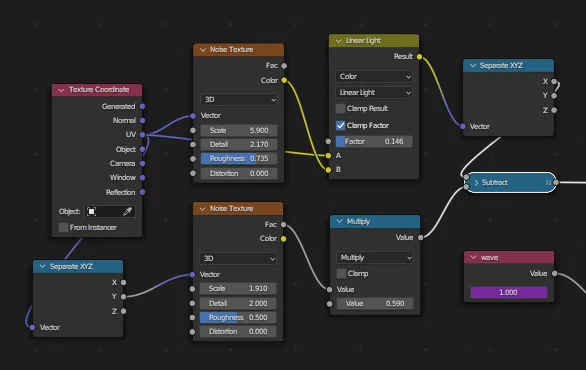The width and height of the screenshot is (586, 370).
Task: Click the Value output socket on wave node
Action: (555, 274)
